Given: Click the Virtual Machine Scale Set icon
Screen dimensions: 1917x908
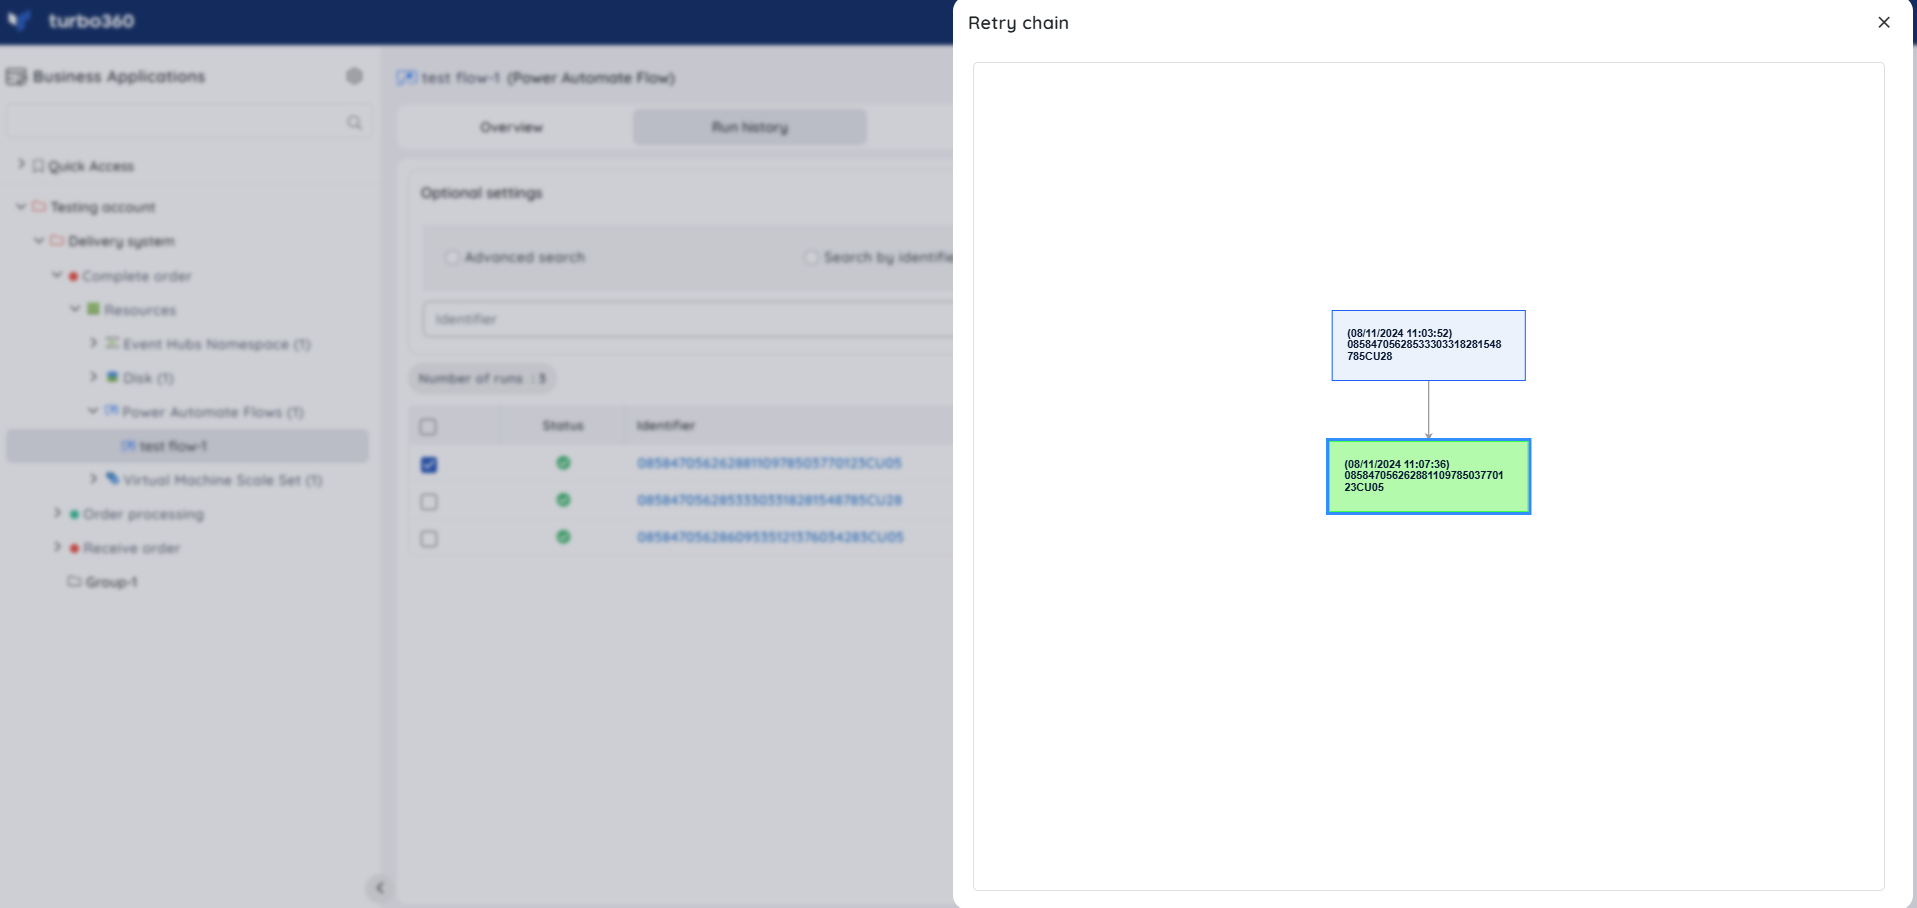Looking at the screenshot, I should [x=112, y=479].
